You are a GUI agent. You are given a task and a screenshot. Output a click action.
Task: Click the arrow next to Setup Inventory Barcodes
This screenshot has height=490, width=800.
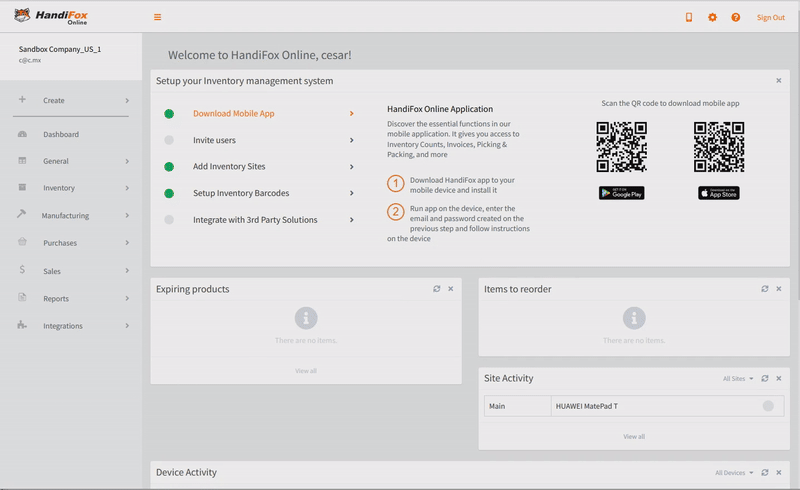coord(352,193)
